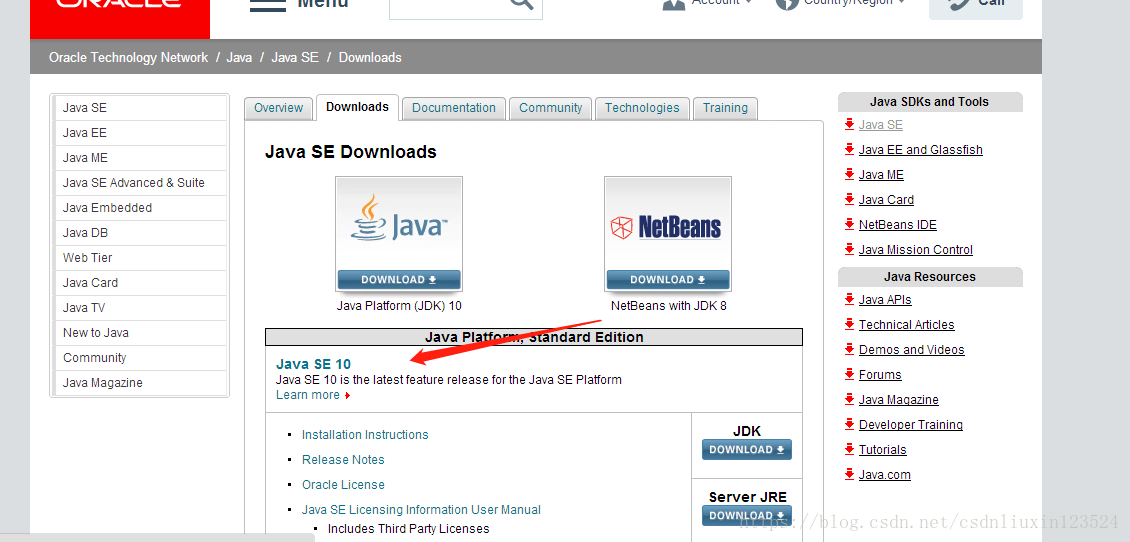This screenshot has height=542, width=1130.
Task: Open Installation Instructions link
Action: (365, 435)
